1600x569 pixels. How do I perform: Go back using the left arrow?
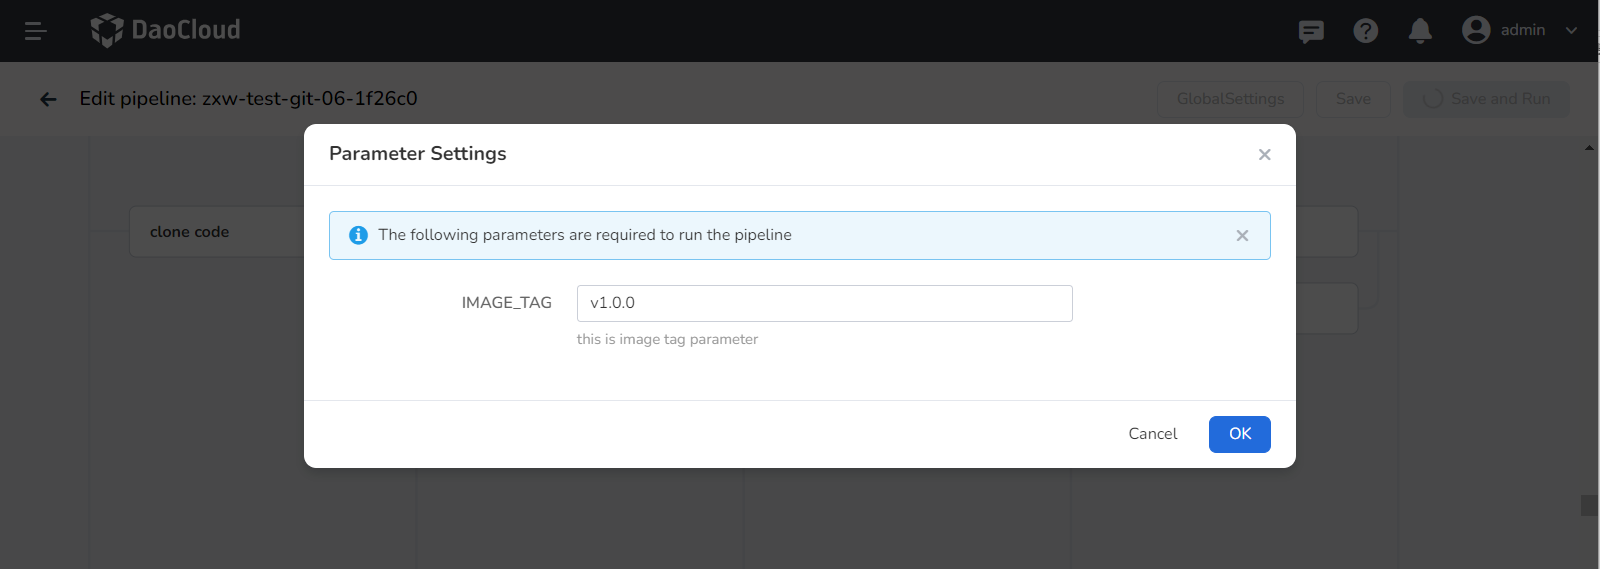48,99
